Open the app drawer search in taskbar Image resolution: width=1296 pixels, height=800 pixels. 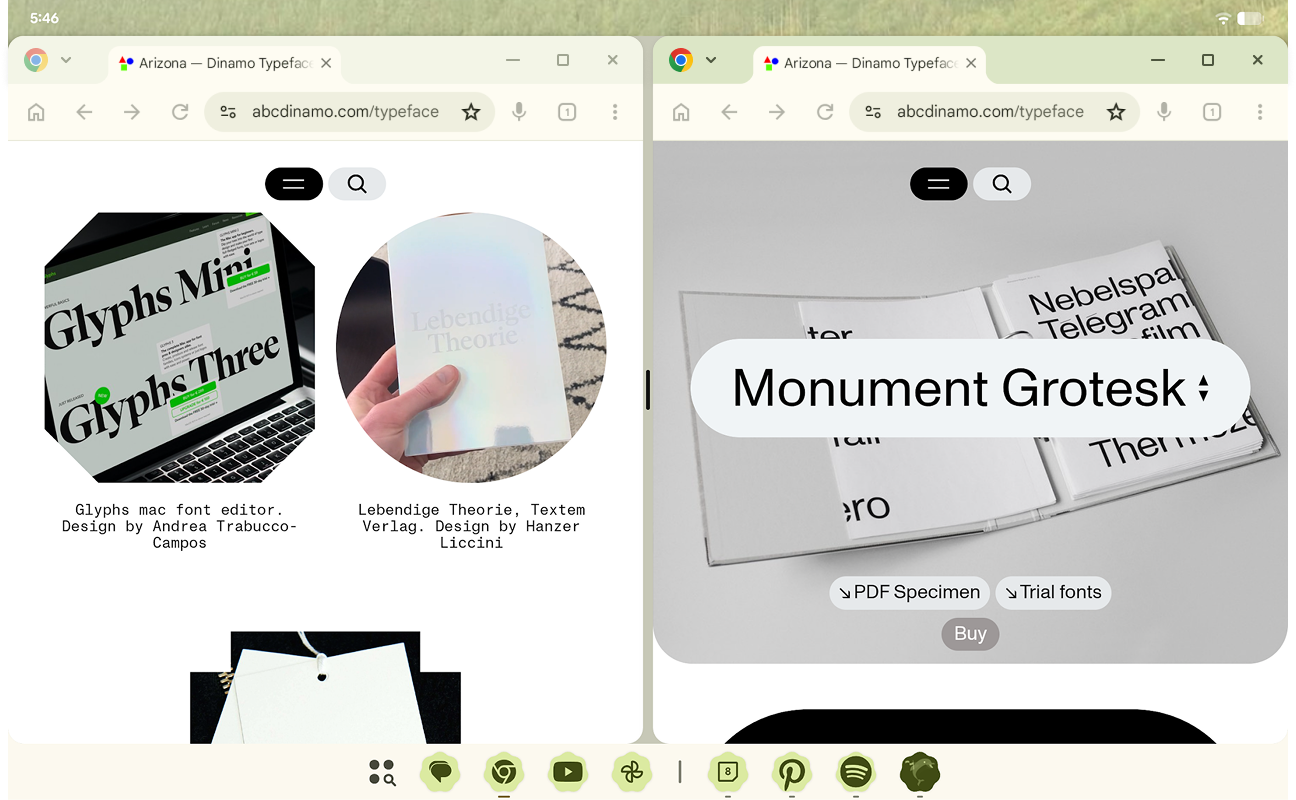(381, 772)
